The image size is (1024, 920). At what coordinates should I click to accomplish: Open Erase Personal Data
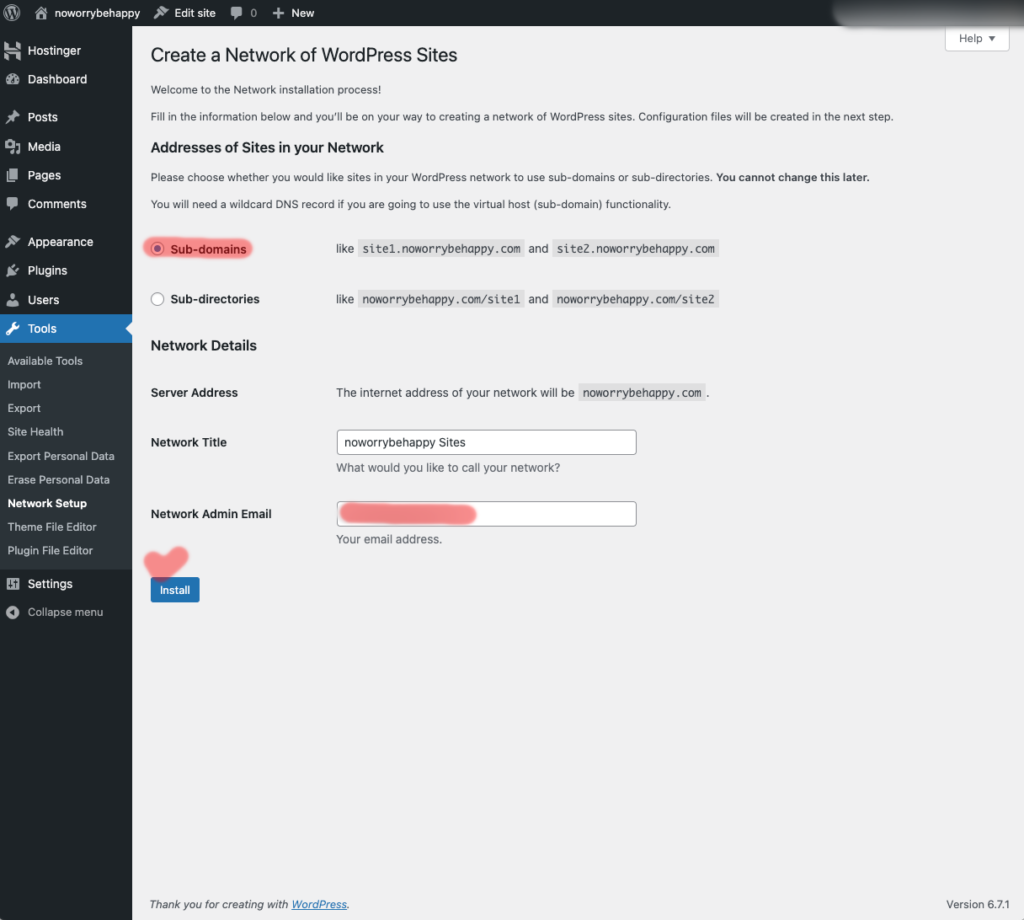coord(58,479)
